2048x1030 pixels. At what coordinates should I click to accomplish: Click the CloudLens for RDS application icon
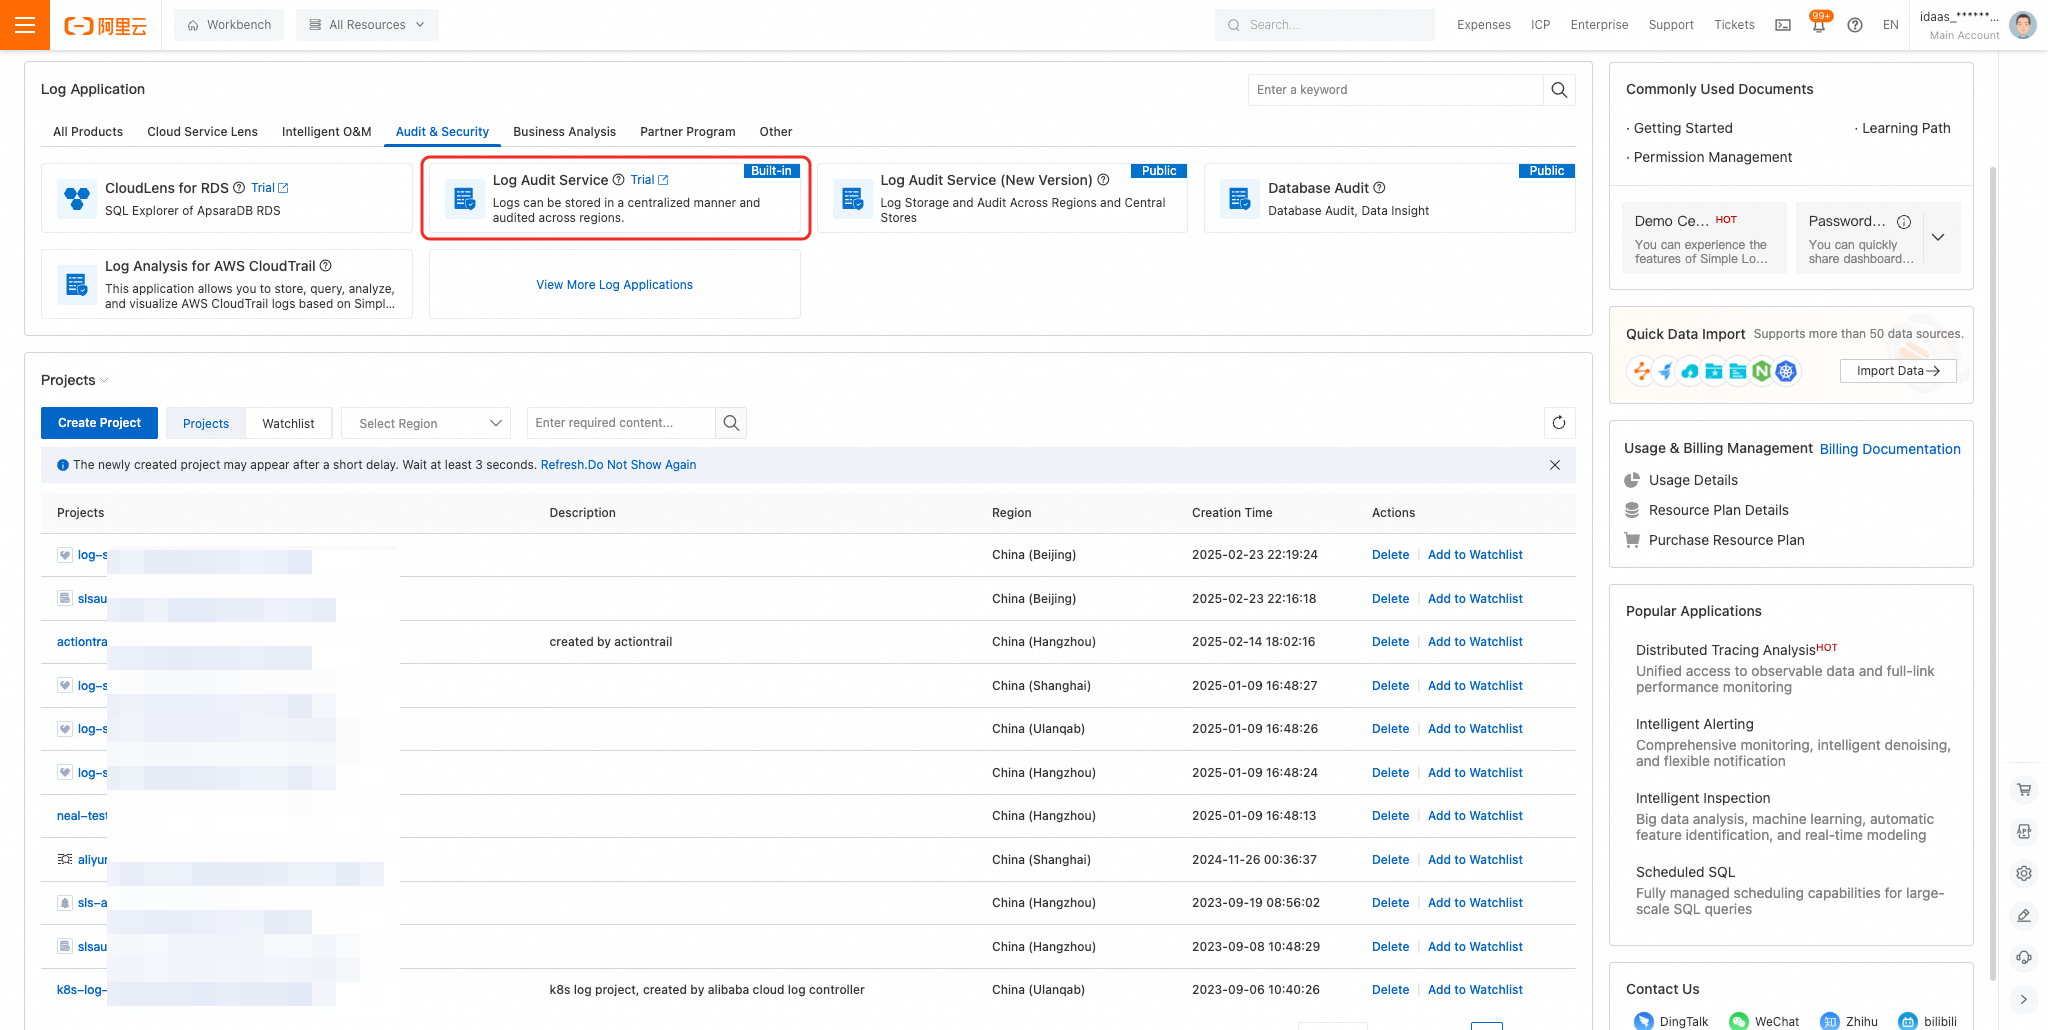tap(77, 198)
